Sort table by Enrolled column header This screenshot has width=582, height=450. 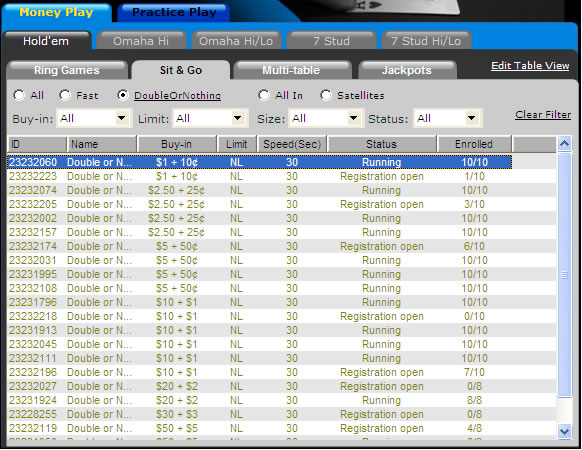pos(474,144)
